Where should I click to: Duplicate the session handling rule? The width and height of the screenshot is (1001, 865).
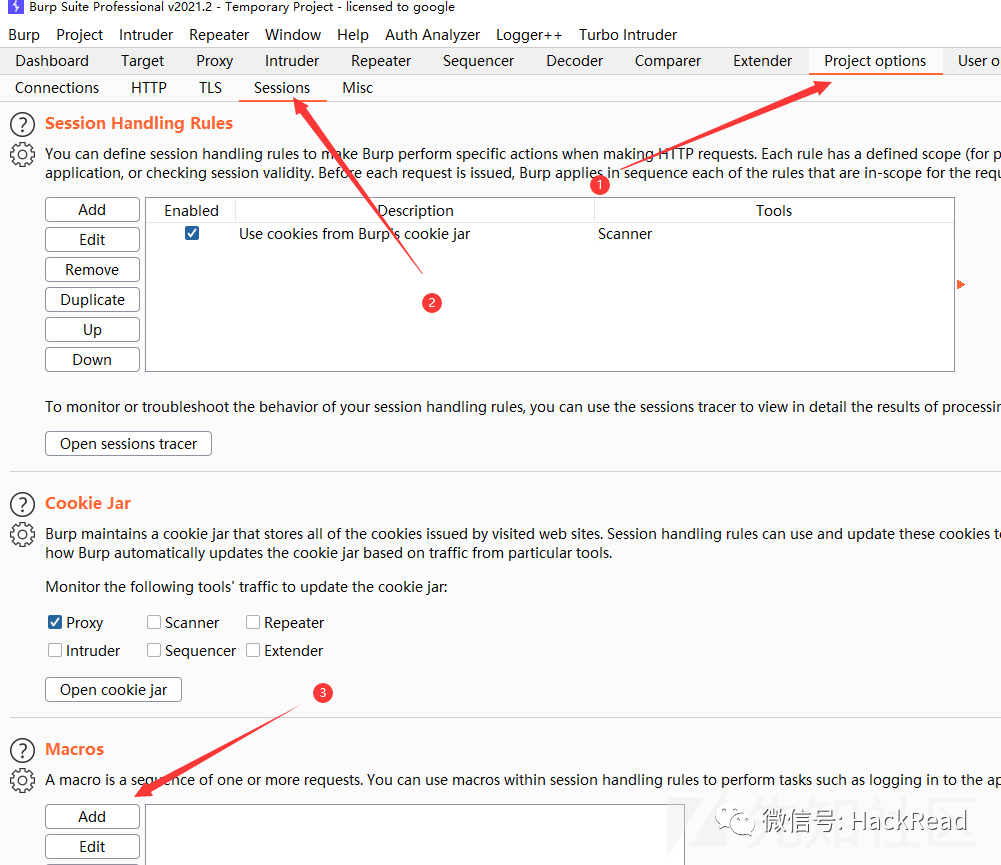click(x=93, y=300)
